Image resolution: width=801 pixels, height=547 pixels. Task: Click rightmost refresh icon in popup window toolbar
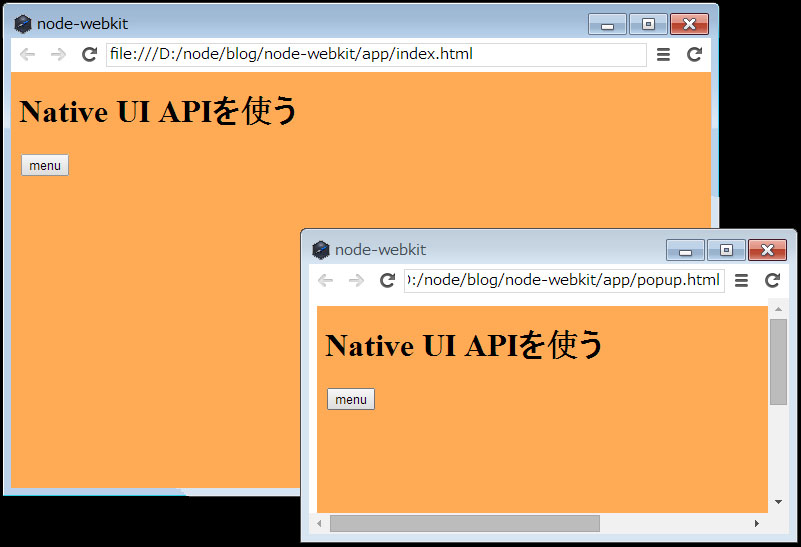coord(772,281)
